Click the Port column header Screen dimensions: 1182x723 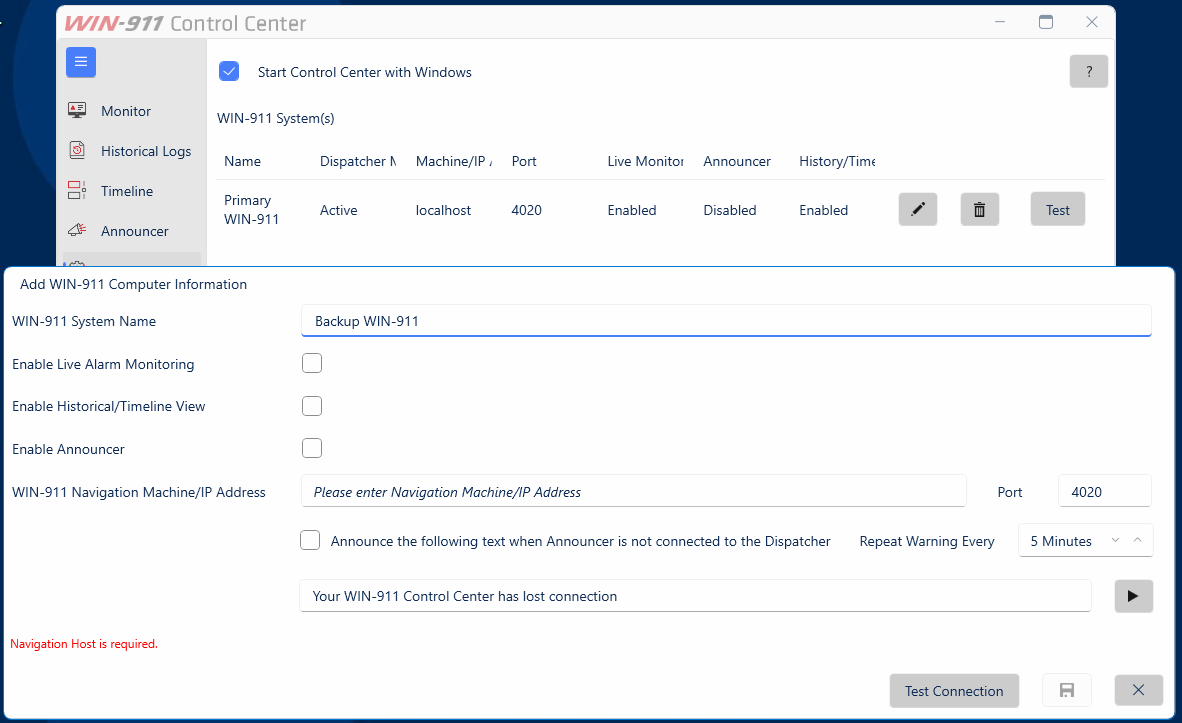point(524,161)
